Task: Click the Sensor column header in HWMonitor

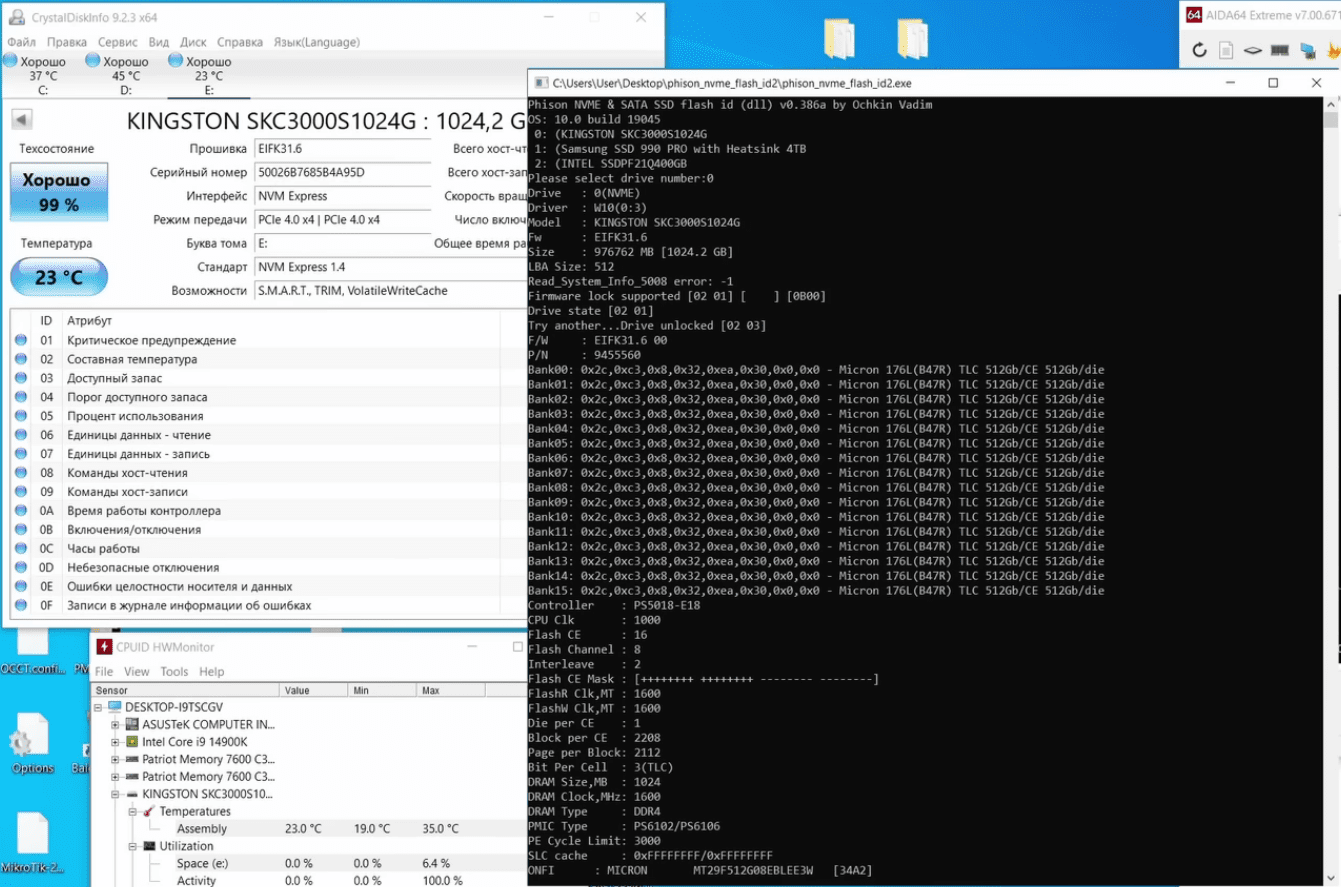Action: (x=186, y=690)
